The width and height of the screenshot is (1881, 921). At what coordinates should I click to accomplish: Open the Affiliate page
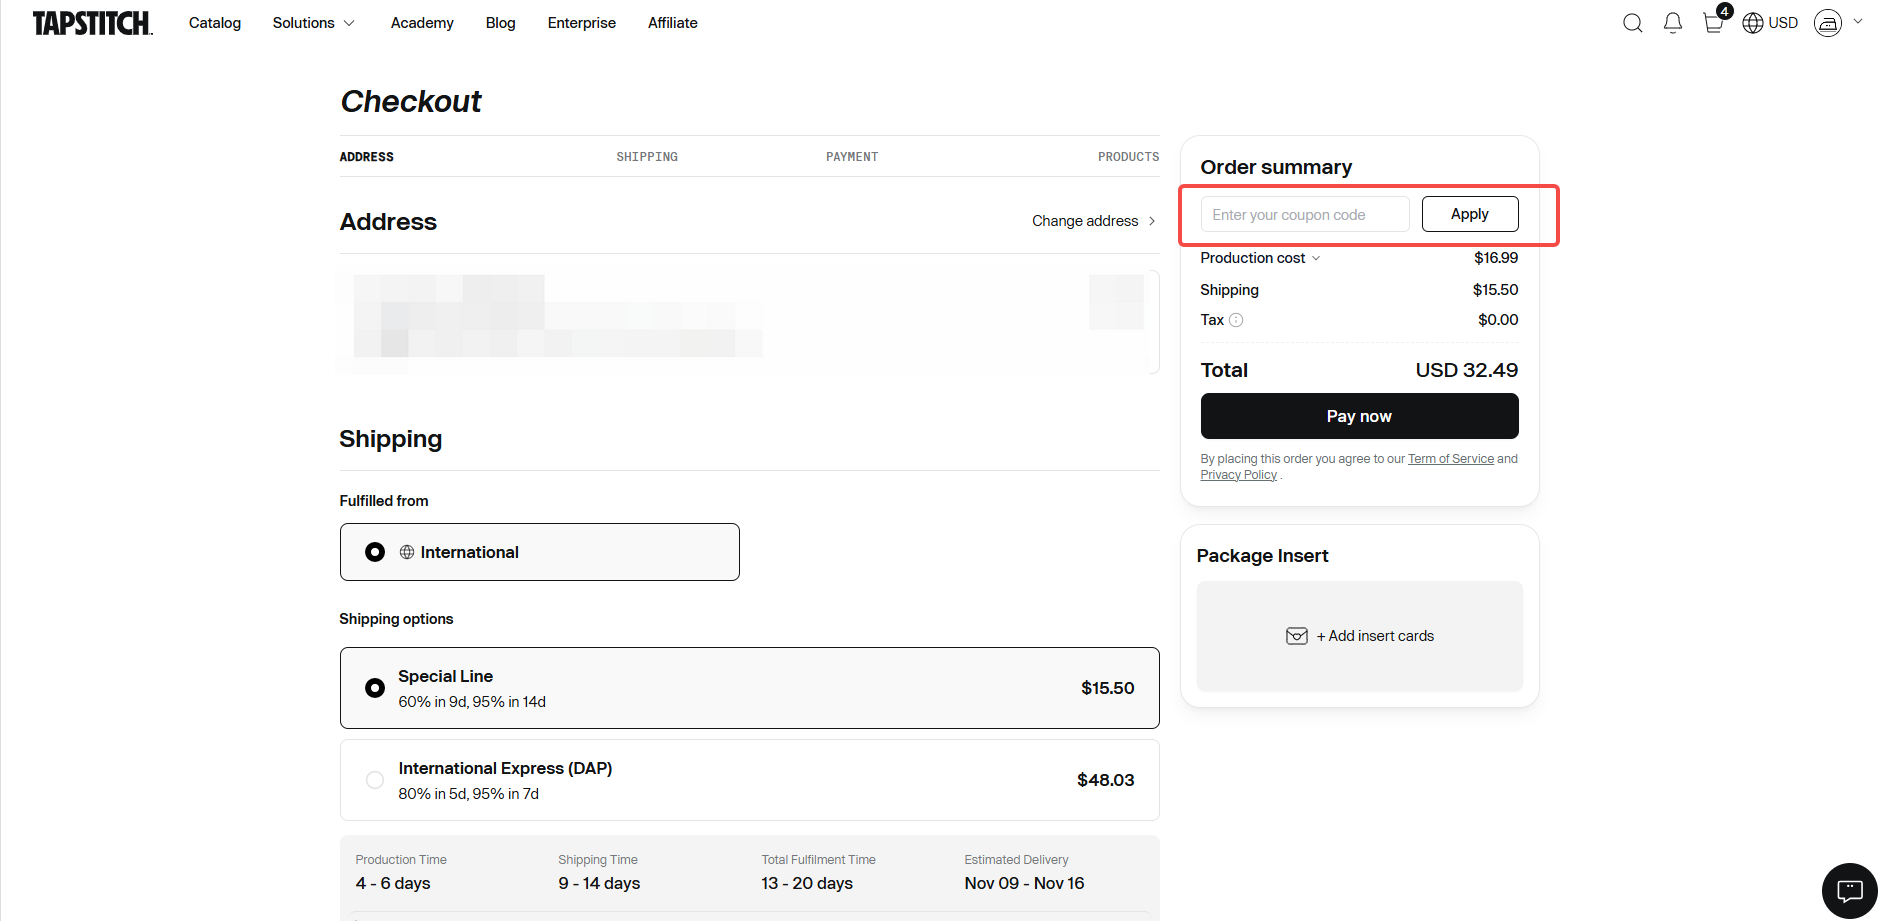pos(672,23)
